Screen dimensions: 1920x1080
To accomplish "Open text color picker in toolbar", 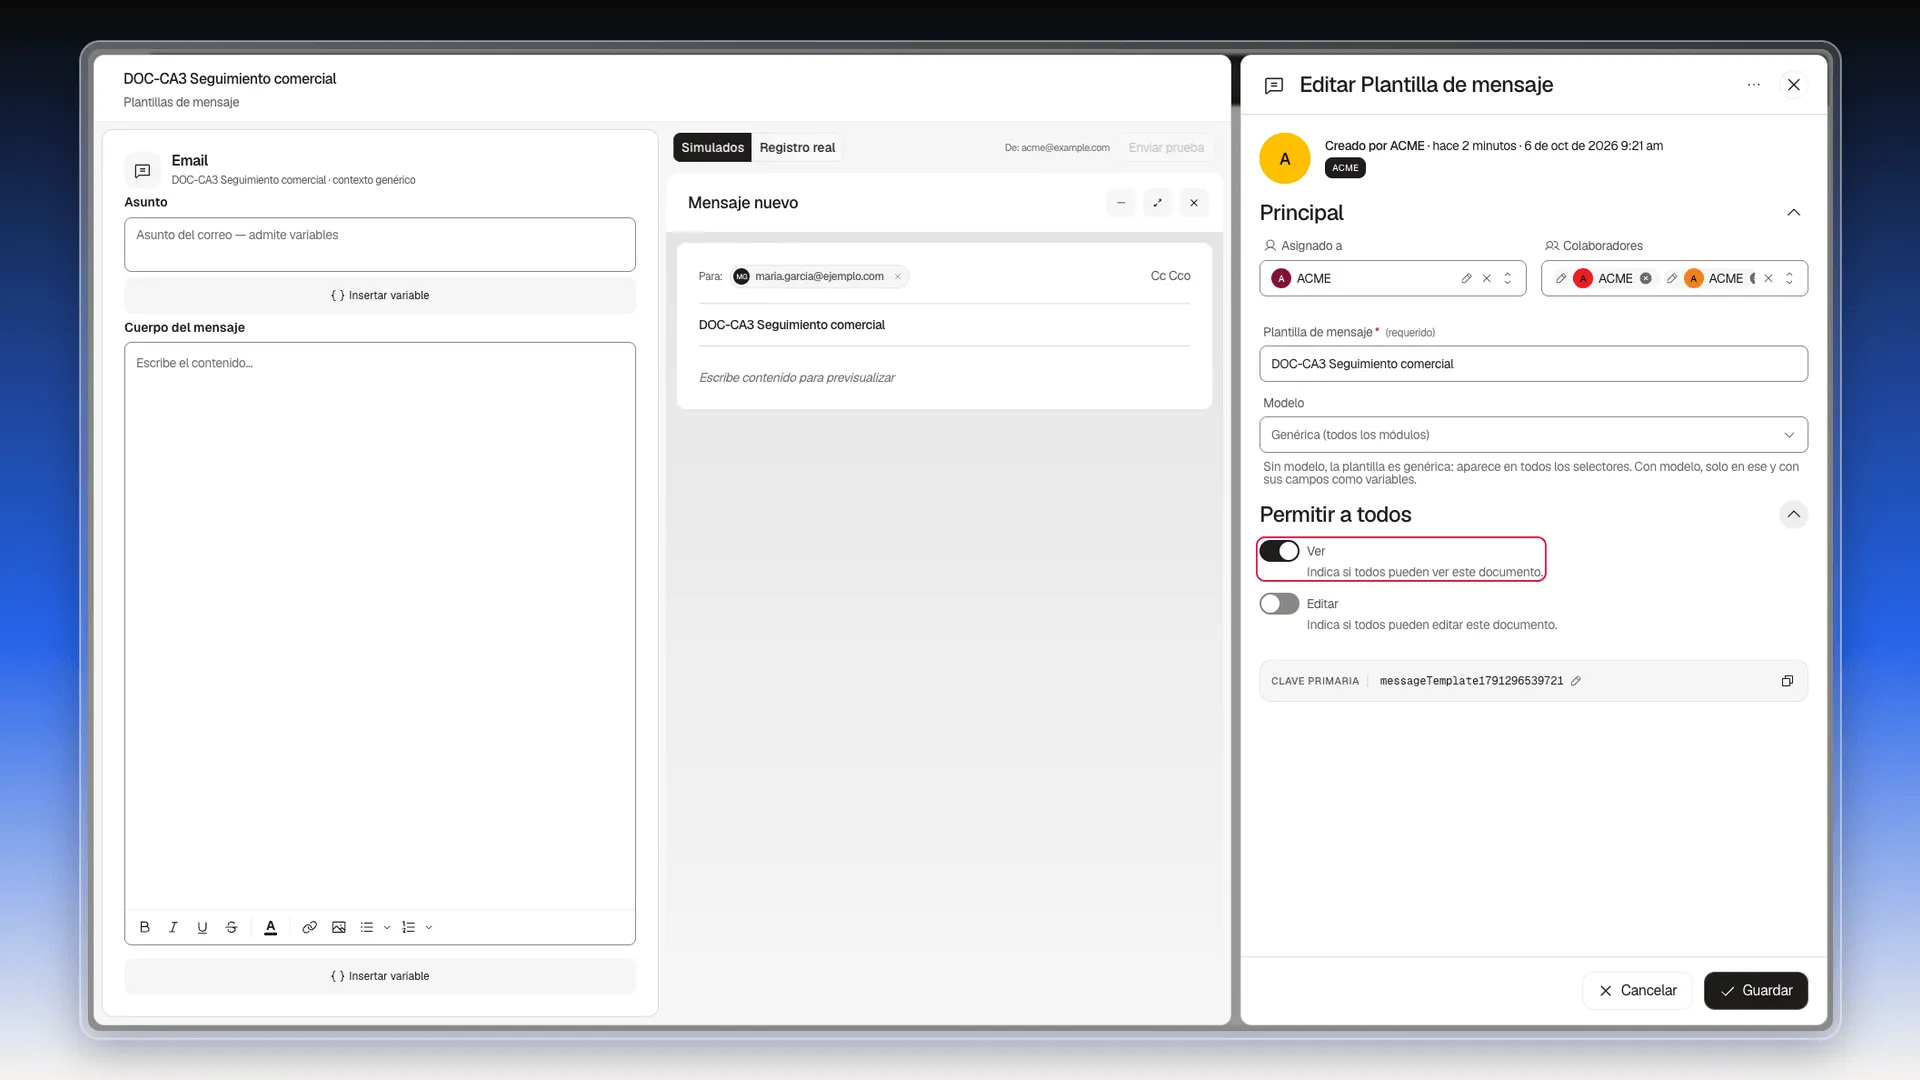I will 270,927.
